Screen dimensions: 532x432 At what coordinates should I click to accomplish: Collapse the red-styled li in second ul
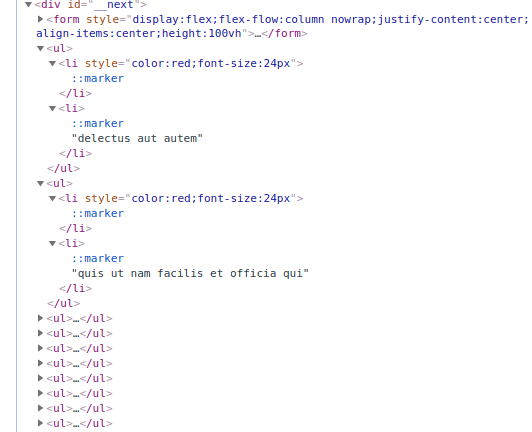click(52, 199)
